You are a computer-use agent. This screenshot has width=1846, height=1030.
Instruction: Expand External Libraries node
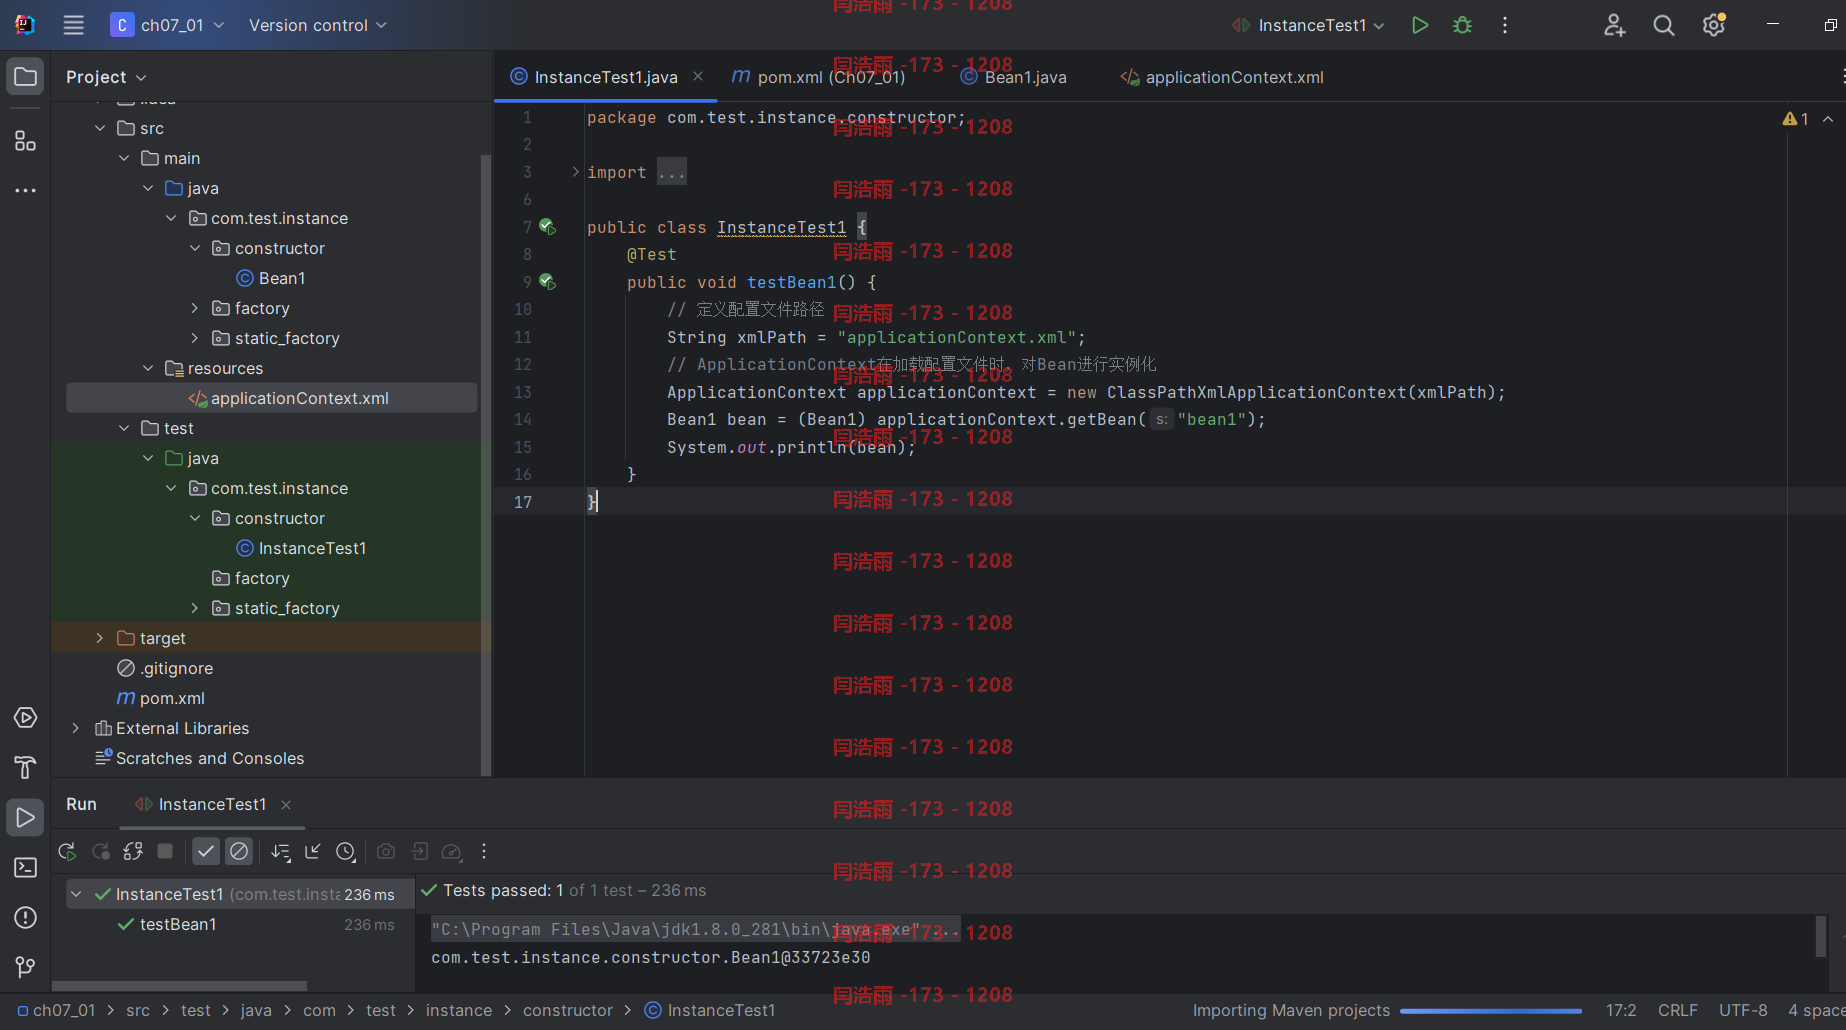(75, 728)
